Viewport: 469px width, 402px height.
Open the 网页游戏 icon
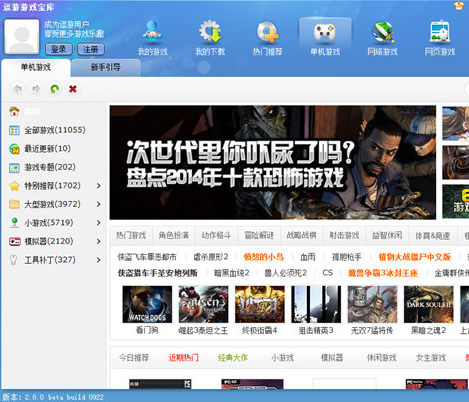(440, 37)
